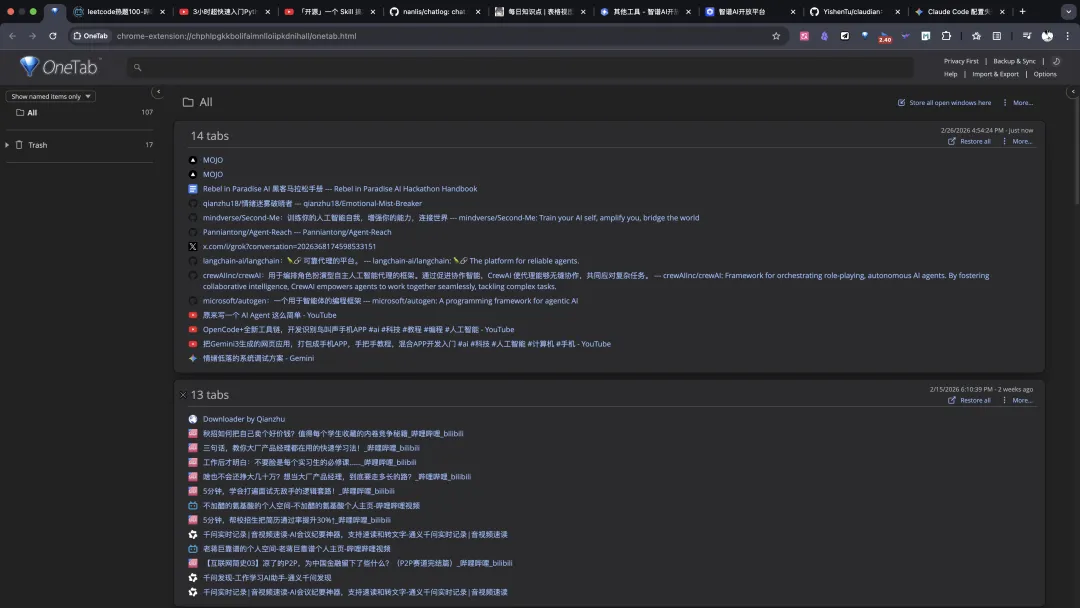Click the OneTab search magnifier icon

click(137, 67)
